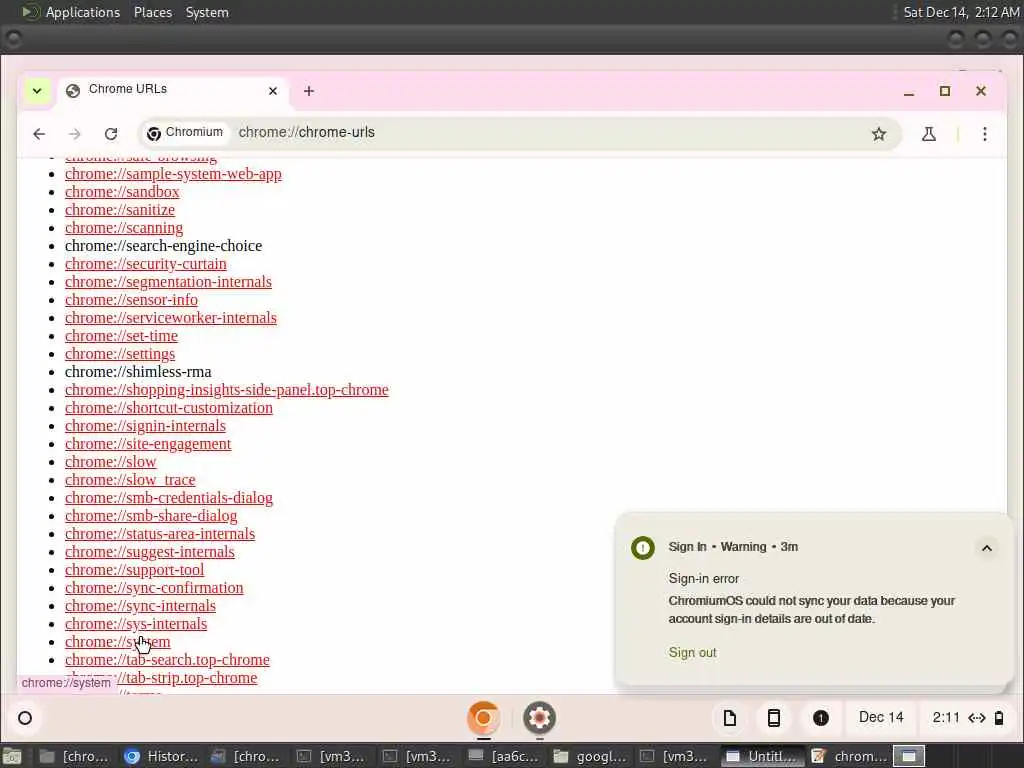Open chrome://shortcut-customization link
Image resolution: width=1024 pixels, height=768 pixels.
[168, 408]
